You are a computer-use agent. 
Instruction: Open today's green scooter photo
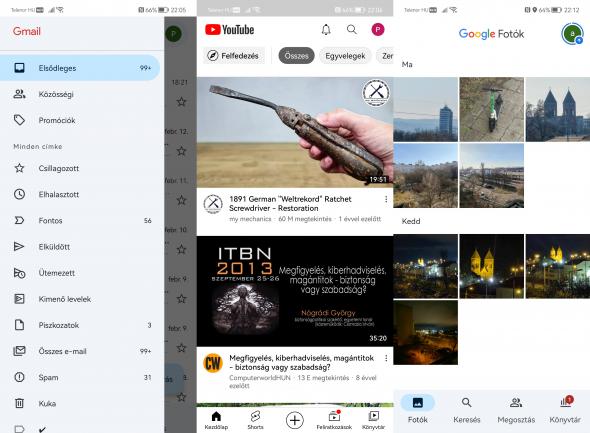click(491, 109)
